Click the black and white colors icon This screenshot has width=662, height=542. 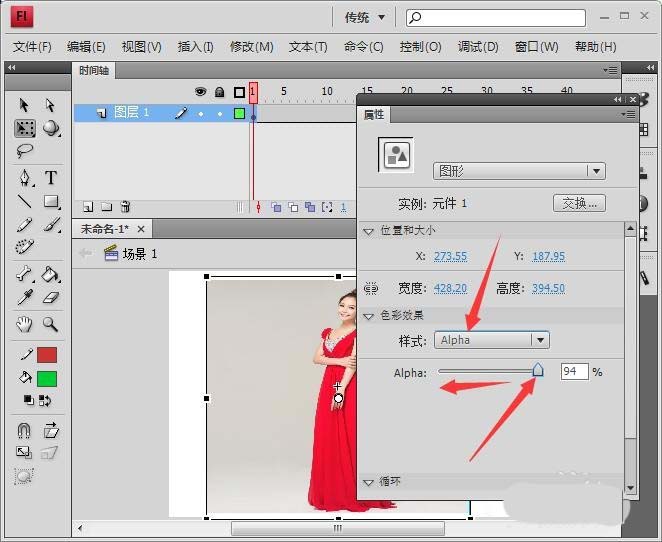click(28, 400)
